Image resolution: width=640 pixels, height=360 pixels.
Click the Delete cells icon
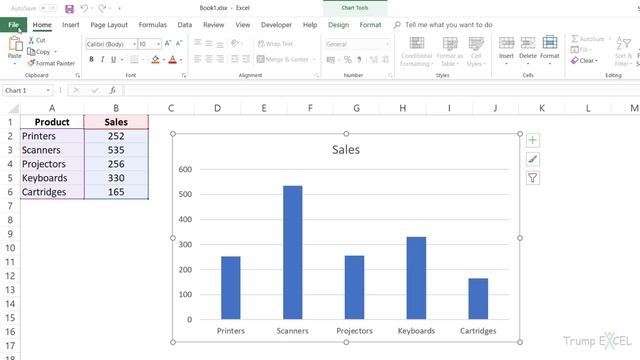[528, 42]
